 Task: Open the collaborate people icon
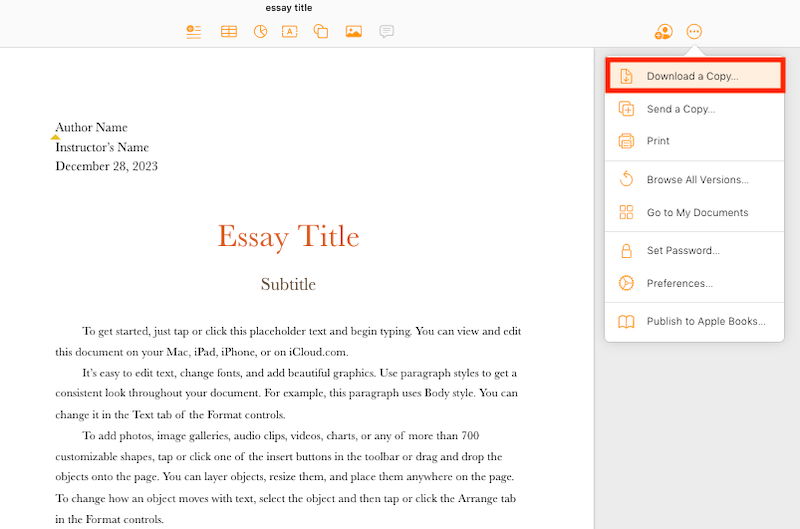[x=663, y=32]
